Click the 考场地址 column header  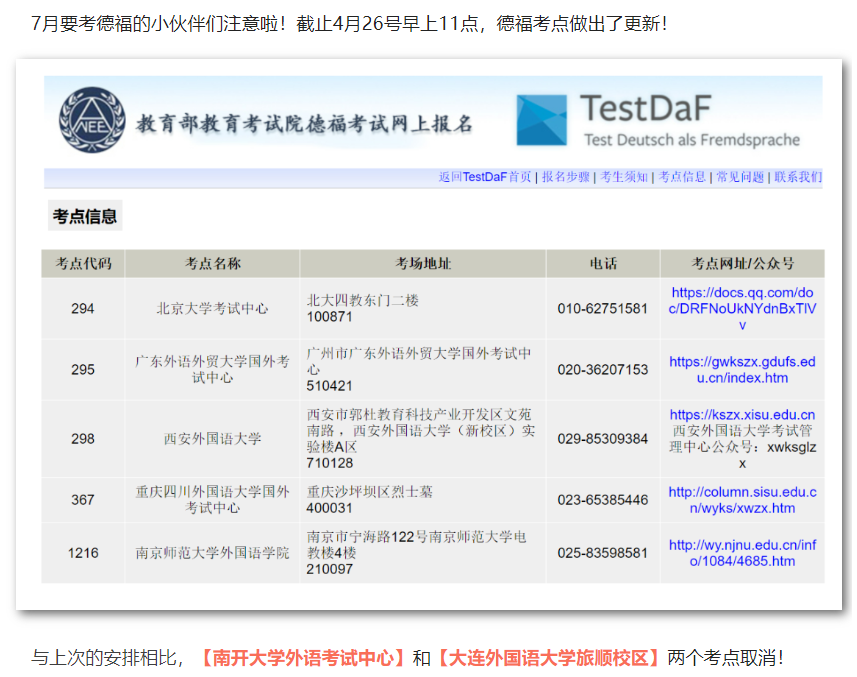pyautogui.click(x=423, y=264)
